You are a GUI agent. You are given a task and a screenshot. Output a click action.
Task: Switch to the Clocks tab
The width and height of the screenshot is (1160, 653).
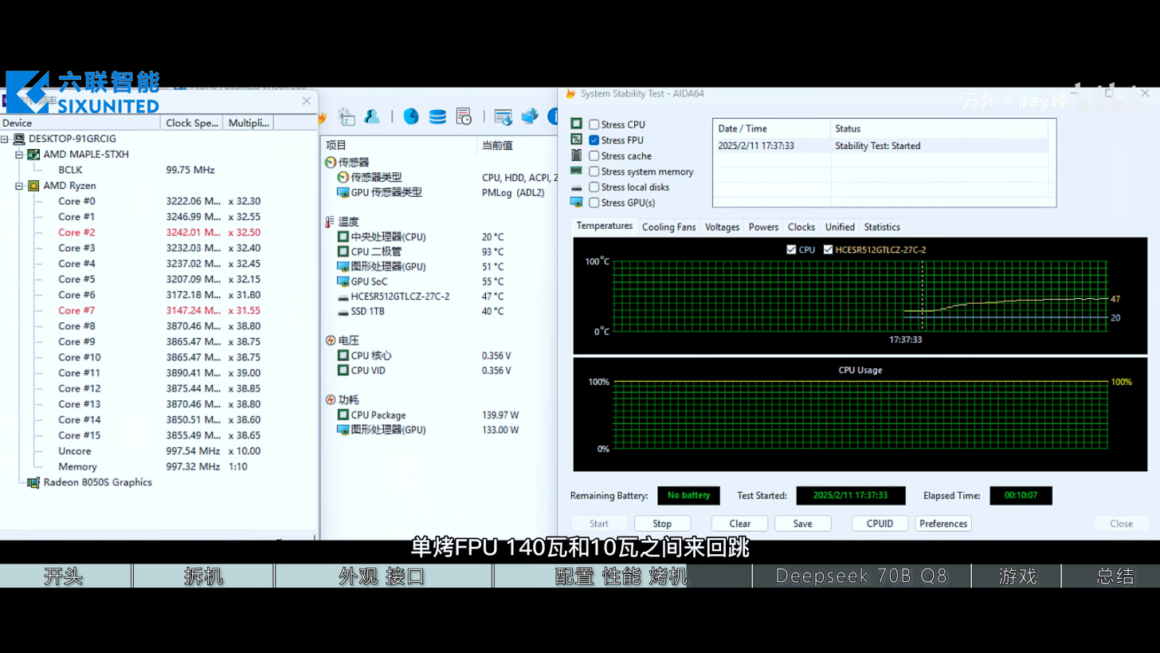(x=801, y=227)
